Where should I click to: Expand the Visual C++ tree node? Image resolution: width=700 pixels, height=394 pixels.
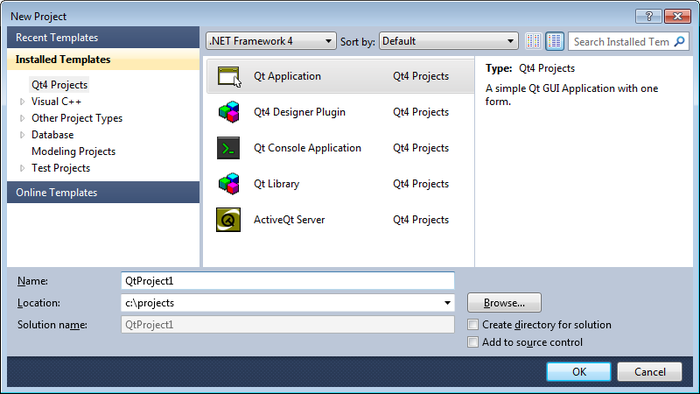pyautogui.click(x=22, y=102)
